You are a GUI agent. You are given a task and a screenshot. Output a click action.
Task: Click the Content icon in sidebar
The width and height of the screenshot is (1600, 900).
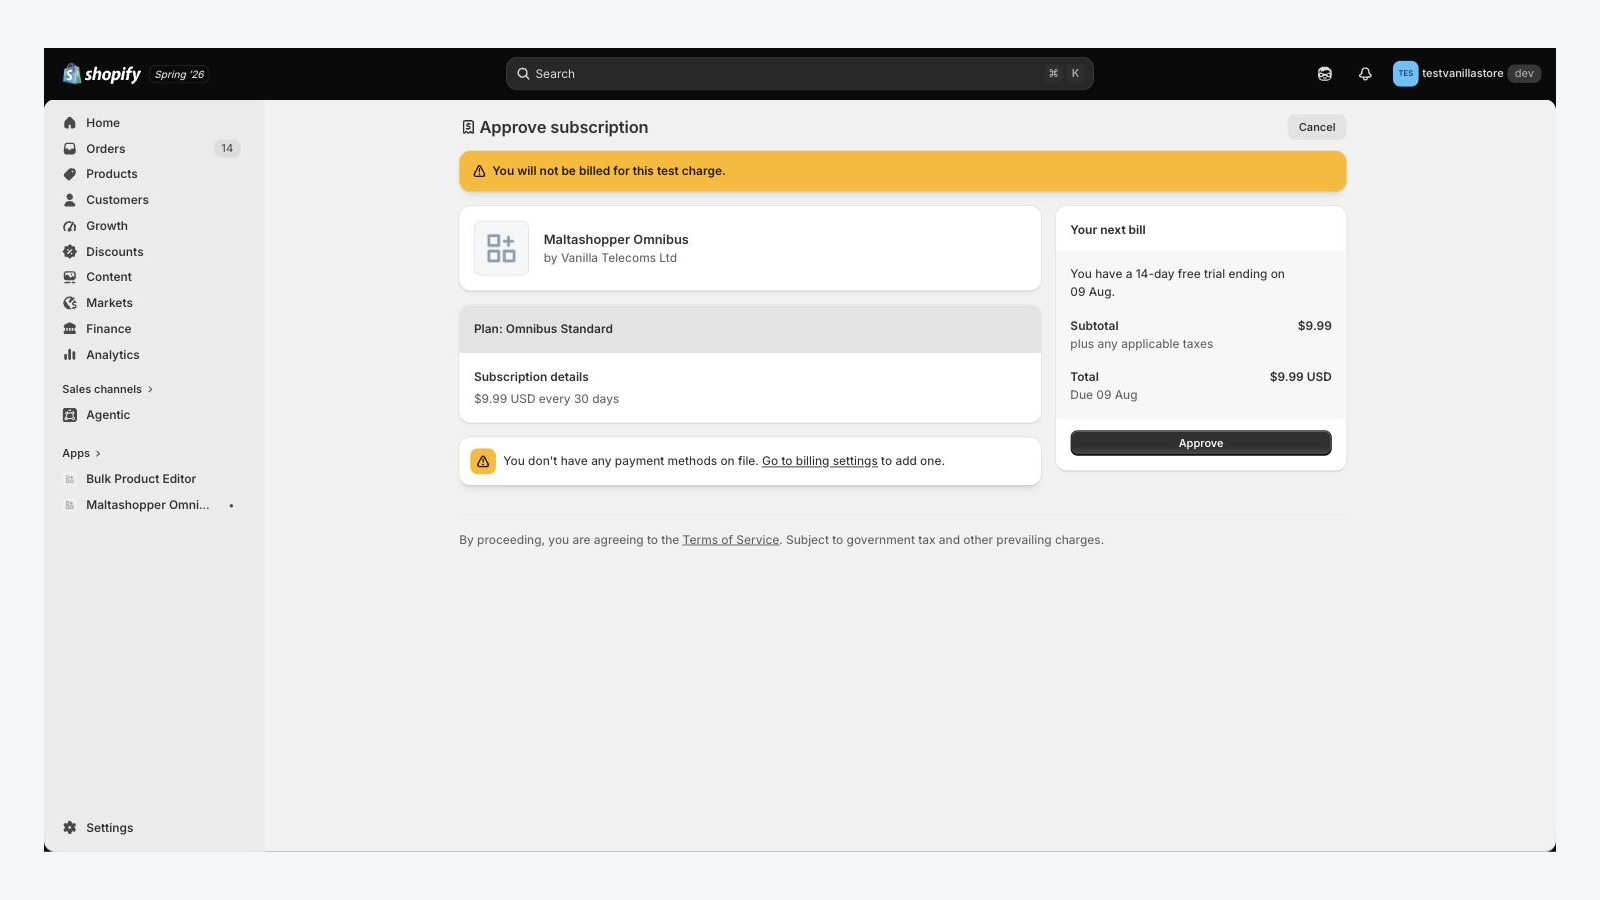70,277
